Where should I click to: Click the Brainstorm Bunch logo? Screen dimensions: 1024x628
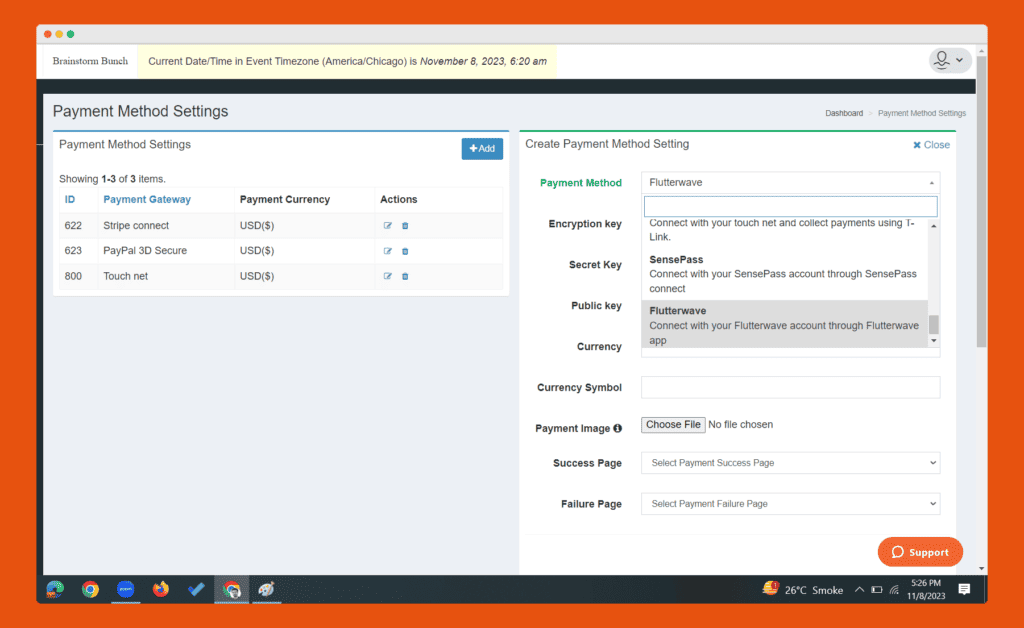[x=90, y=61]
